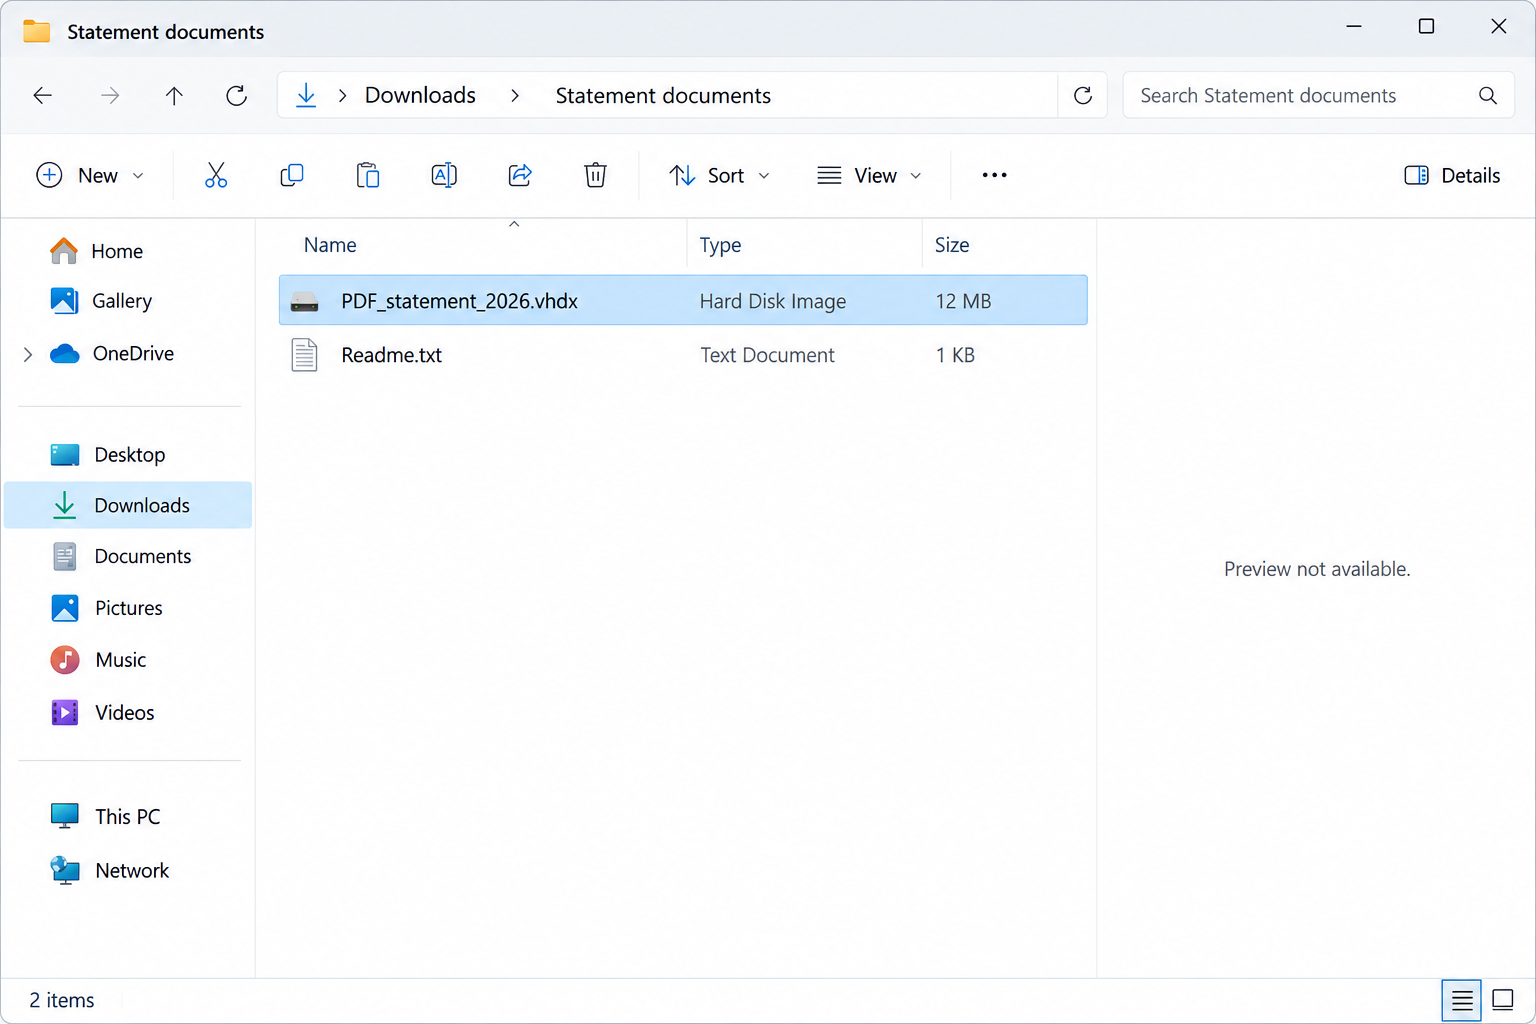Open the View dropdown menu

pos(869,175)
